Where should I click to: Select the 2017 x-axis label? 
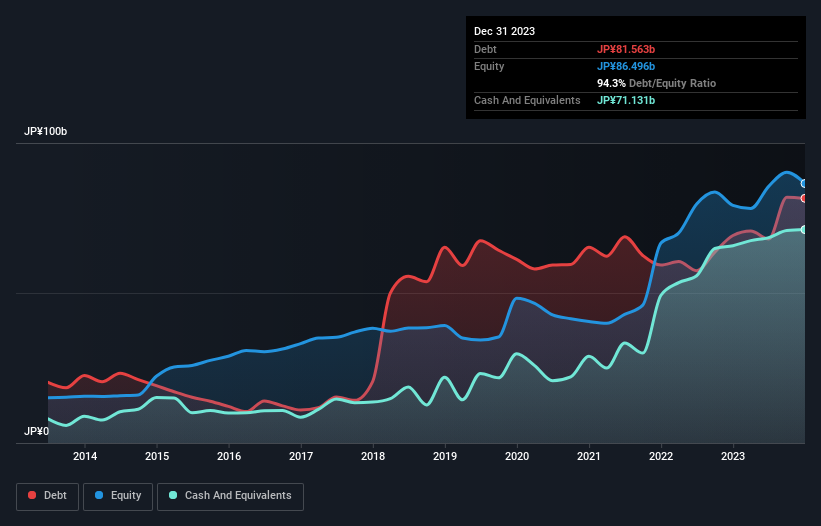tap(301, 456)
